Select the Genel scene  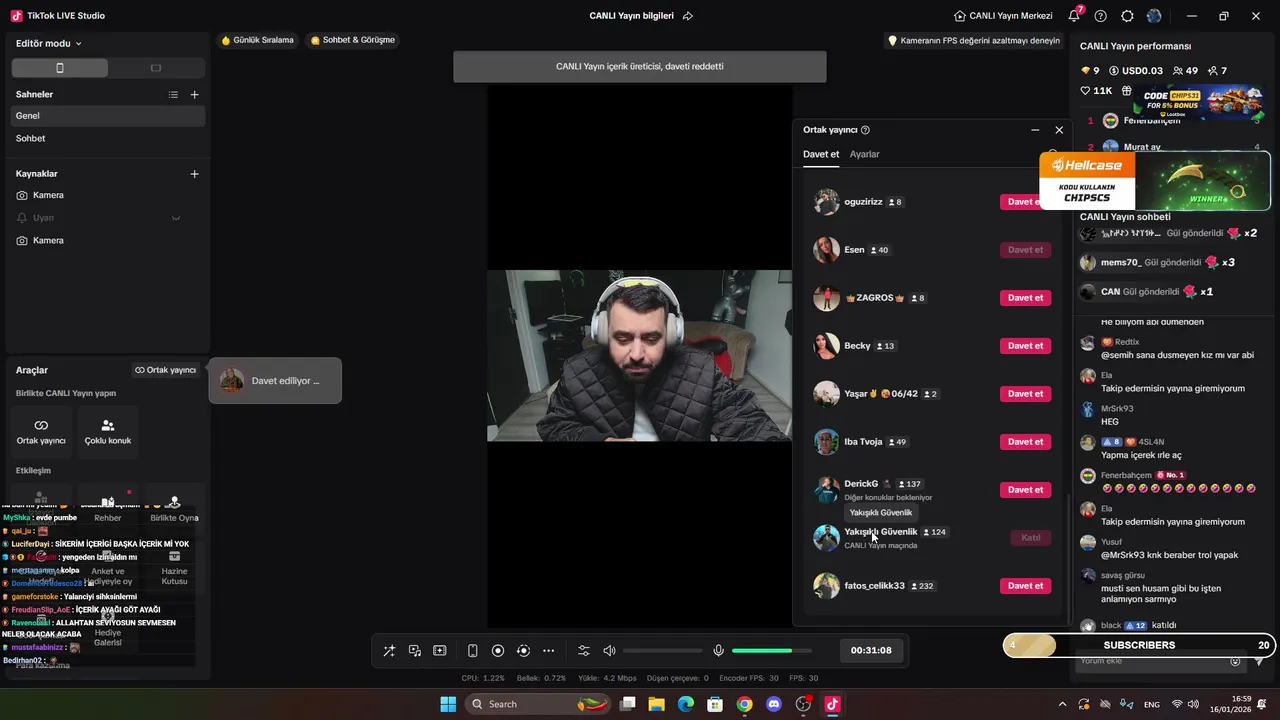108,116
